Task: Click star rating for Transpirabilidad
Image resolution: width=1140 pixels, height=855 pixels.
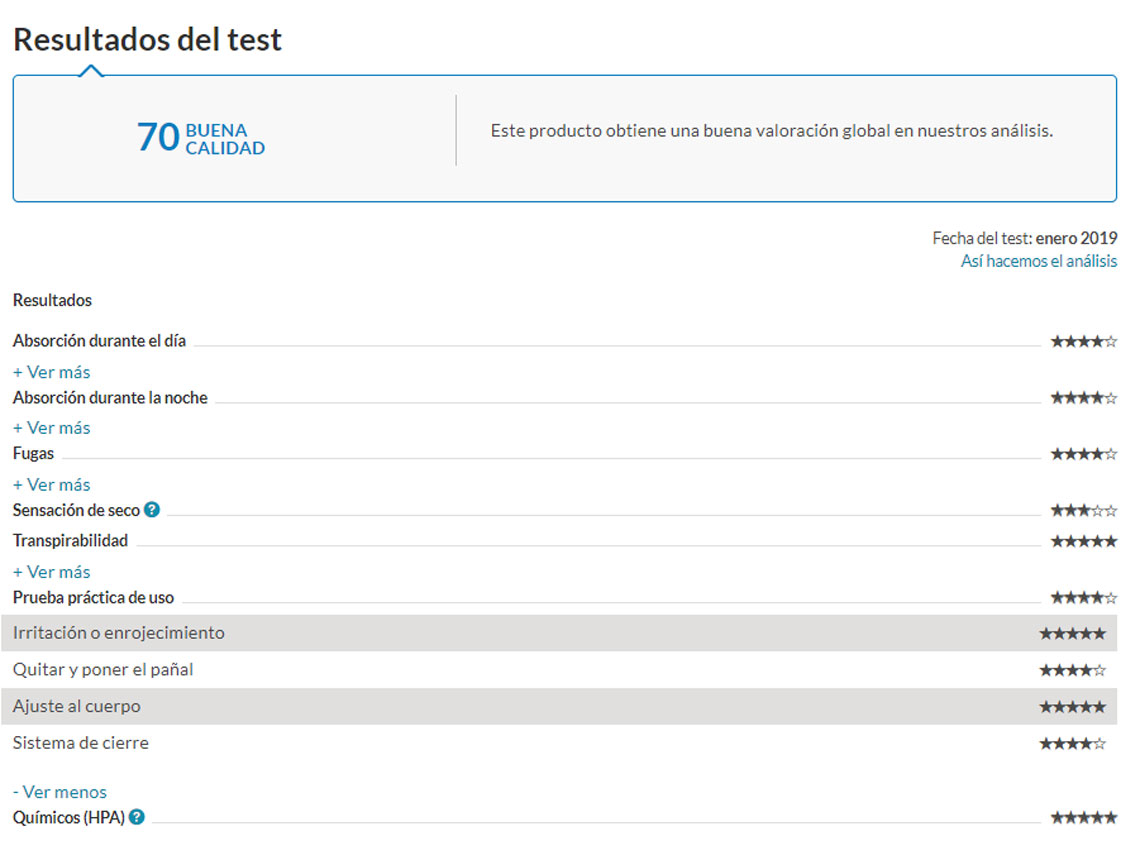Action: pos(1083,542)
